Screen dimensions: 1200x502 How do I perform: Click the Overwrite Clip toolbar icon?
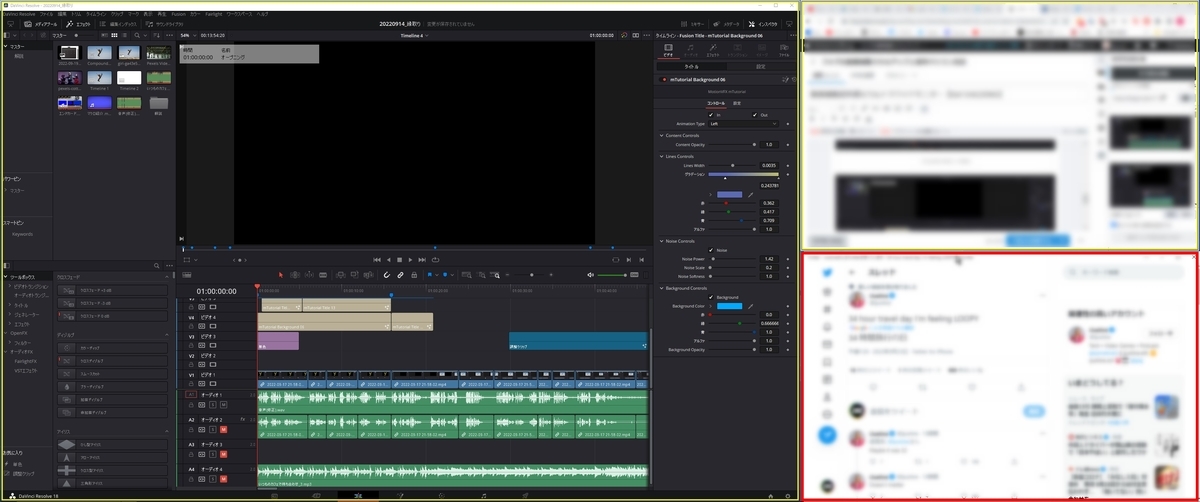354,275
